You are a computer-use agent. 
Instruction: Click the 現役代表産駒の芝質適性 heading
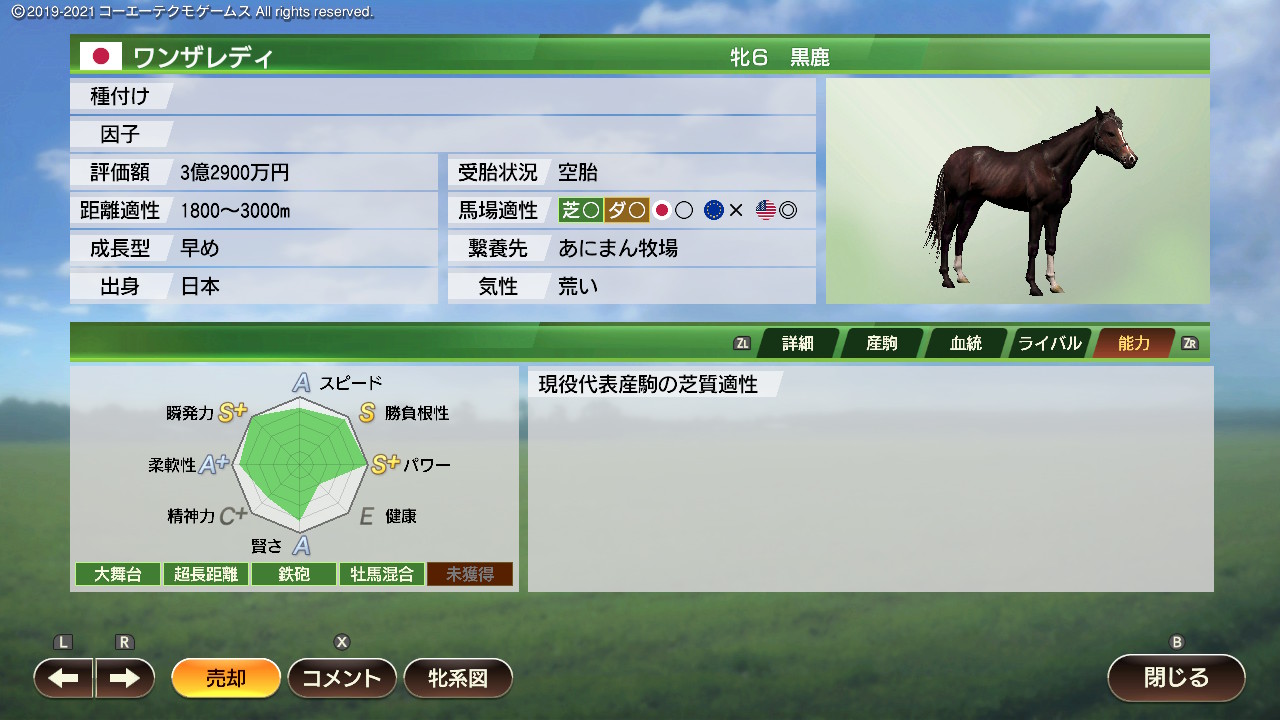pyautogui.click(x=648, y=384)
